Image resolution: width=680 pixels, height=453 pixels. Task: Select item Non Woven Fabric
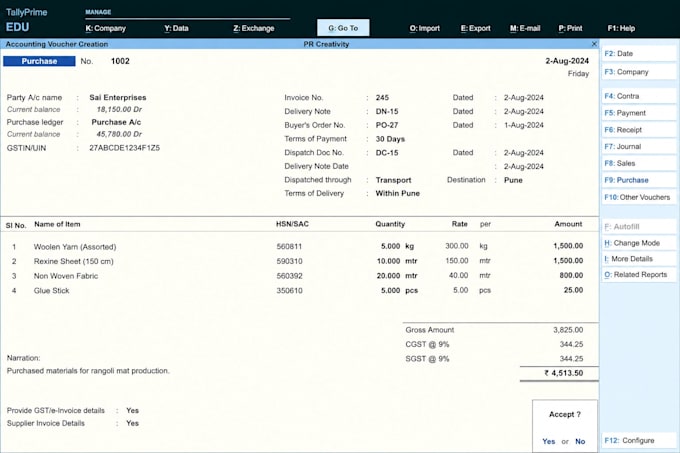click(x=66, y=276)
